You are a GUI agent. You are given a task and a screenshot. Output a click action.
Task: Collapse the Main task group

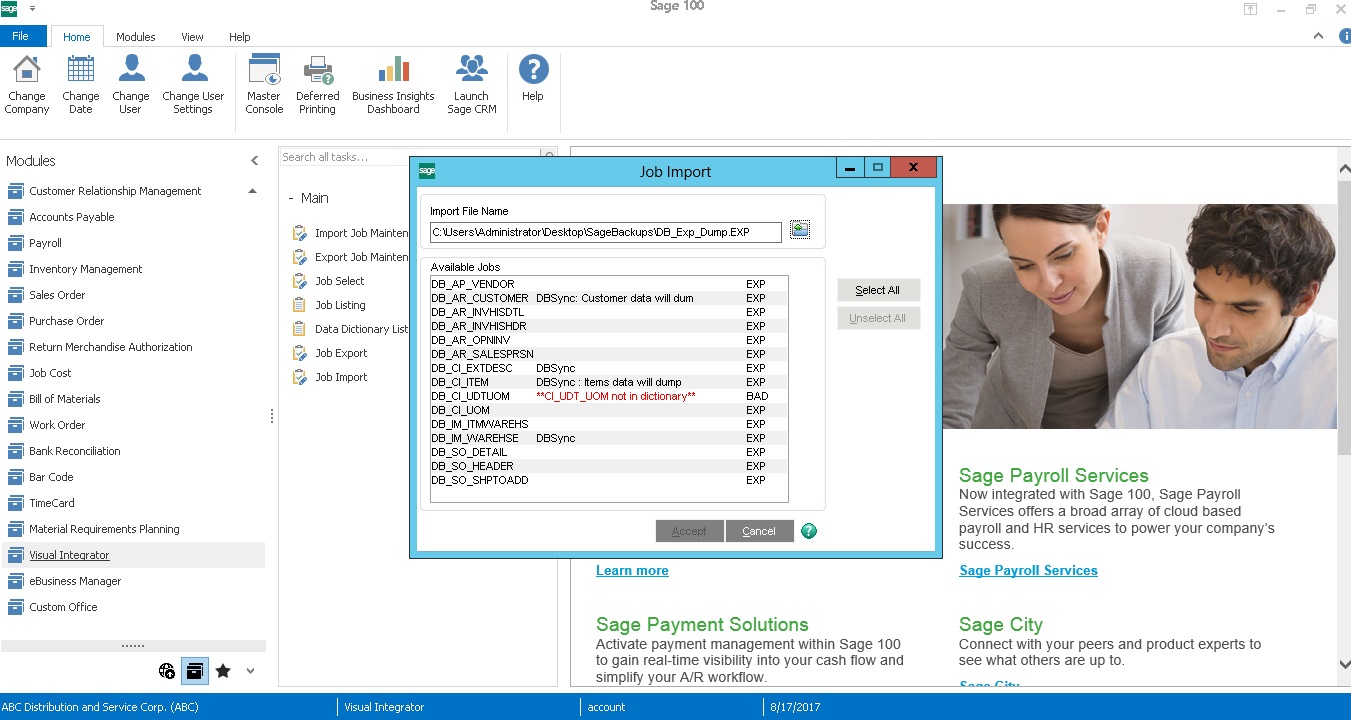pos(291,199)
